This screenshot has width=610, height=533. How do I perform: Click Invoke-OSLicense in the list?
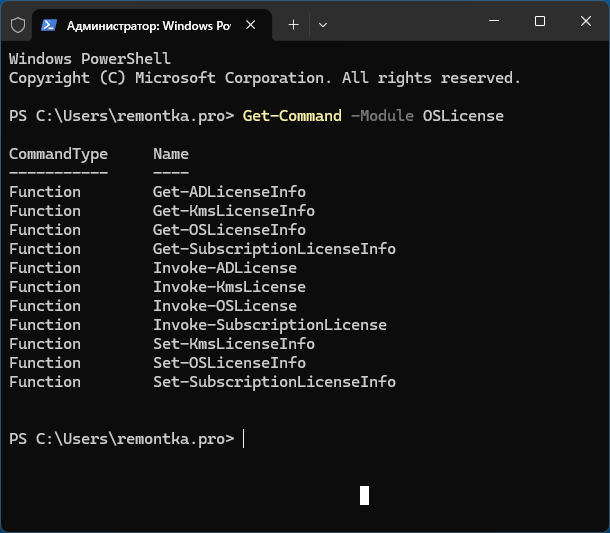[225, 306]
